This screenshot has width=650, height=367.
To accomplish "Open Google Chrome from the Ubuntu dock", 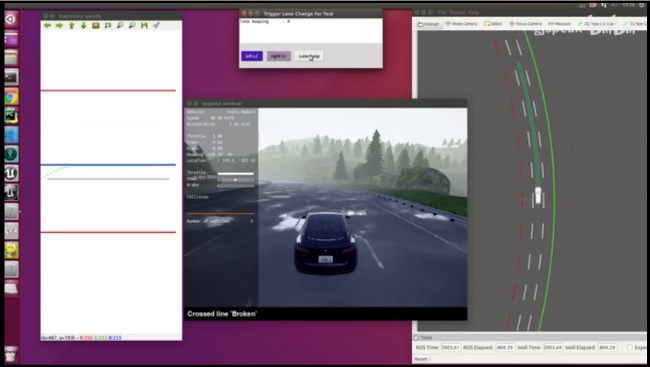I will tap(11, 97).
